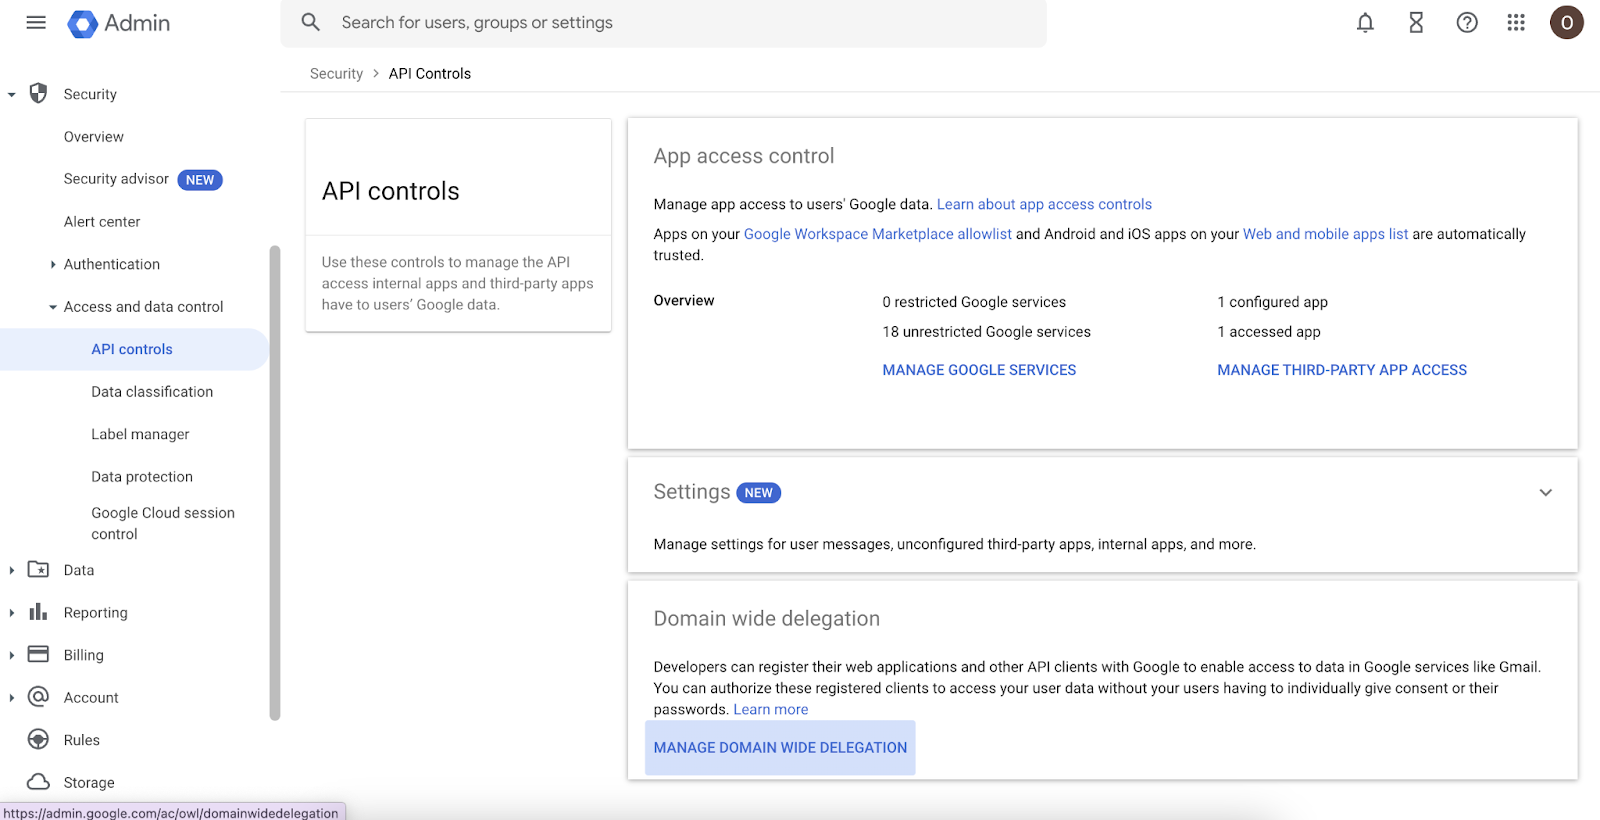Expand the Billing section arrow

click(11, 655)
